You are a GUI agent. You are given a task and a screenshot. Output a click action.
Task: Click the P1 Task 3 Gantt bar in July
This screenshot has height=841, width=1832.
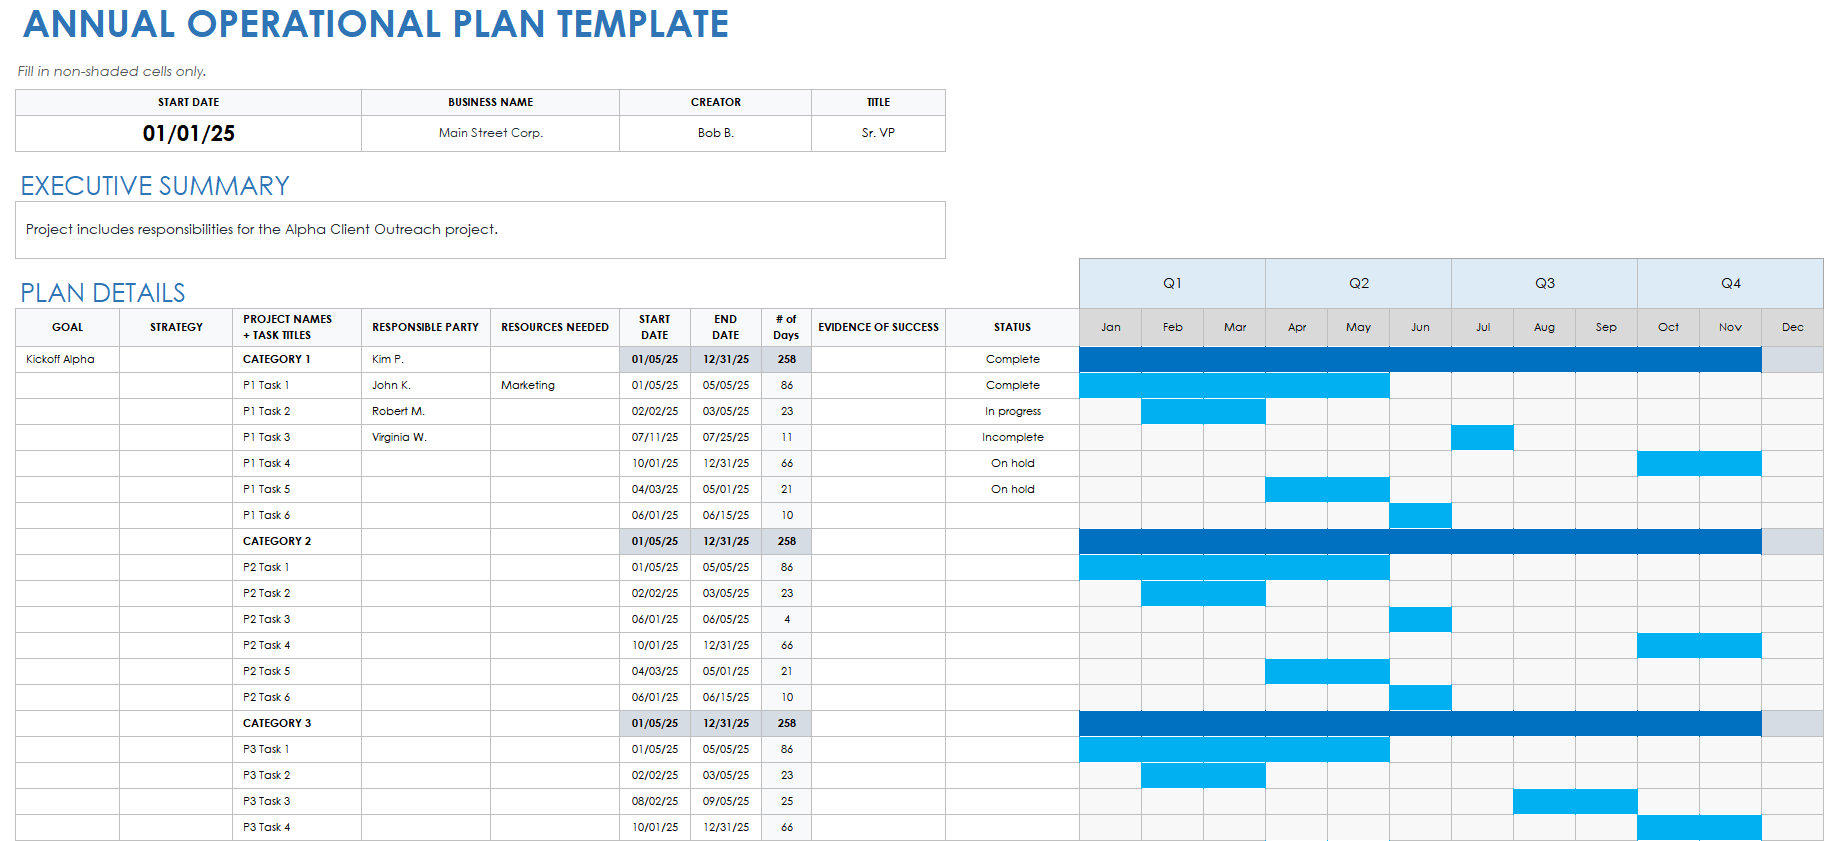tap(1482, 437)
